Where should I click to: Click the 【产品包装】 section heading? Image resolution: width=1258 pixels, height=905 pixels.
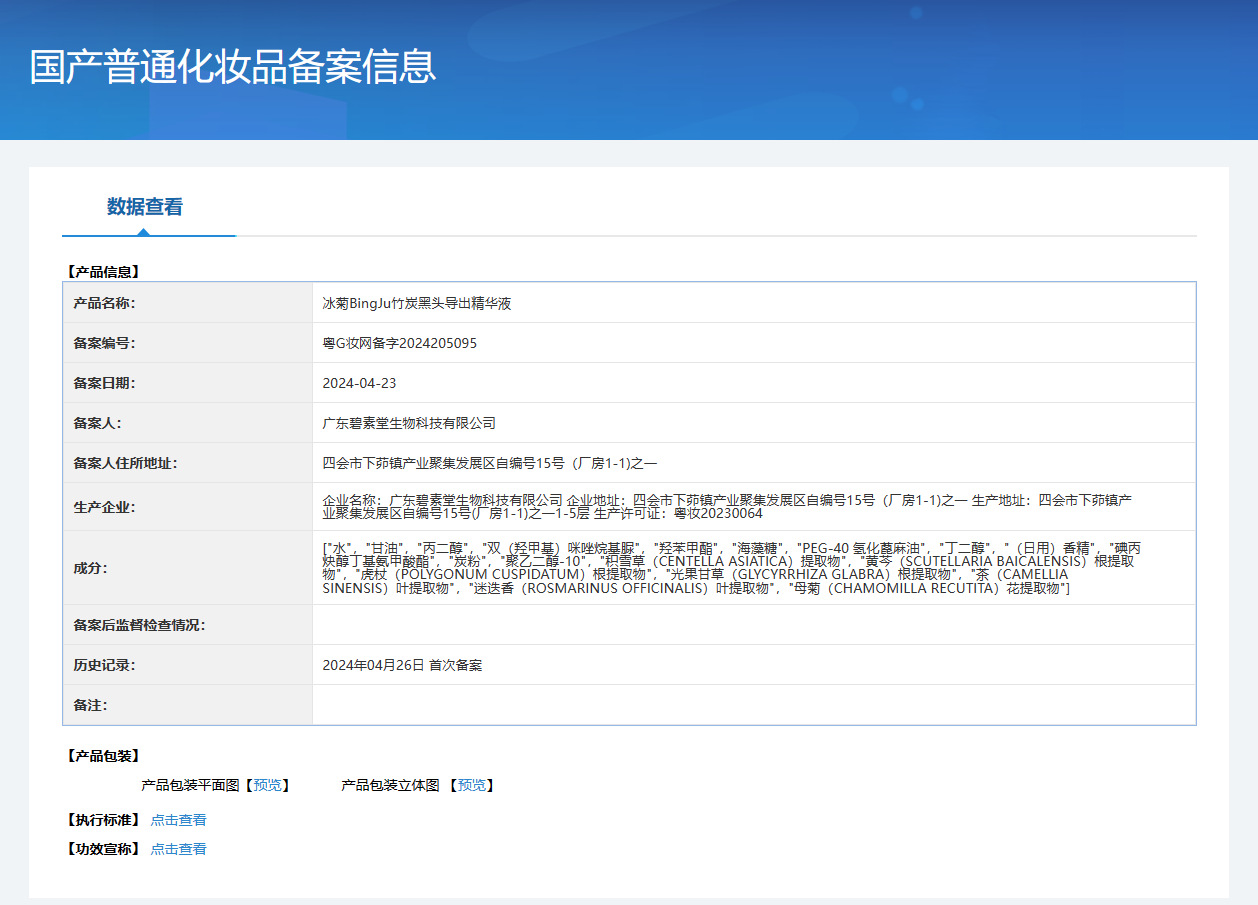point(103,756)
